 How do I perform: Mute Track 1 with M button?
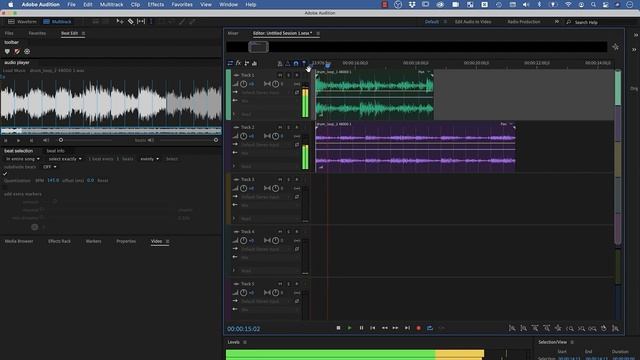point(280,75)
